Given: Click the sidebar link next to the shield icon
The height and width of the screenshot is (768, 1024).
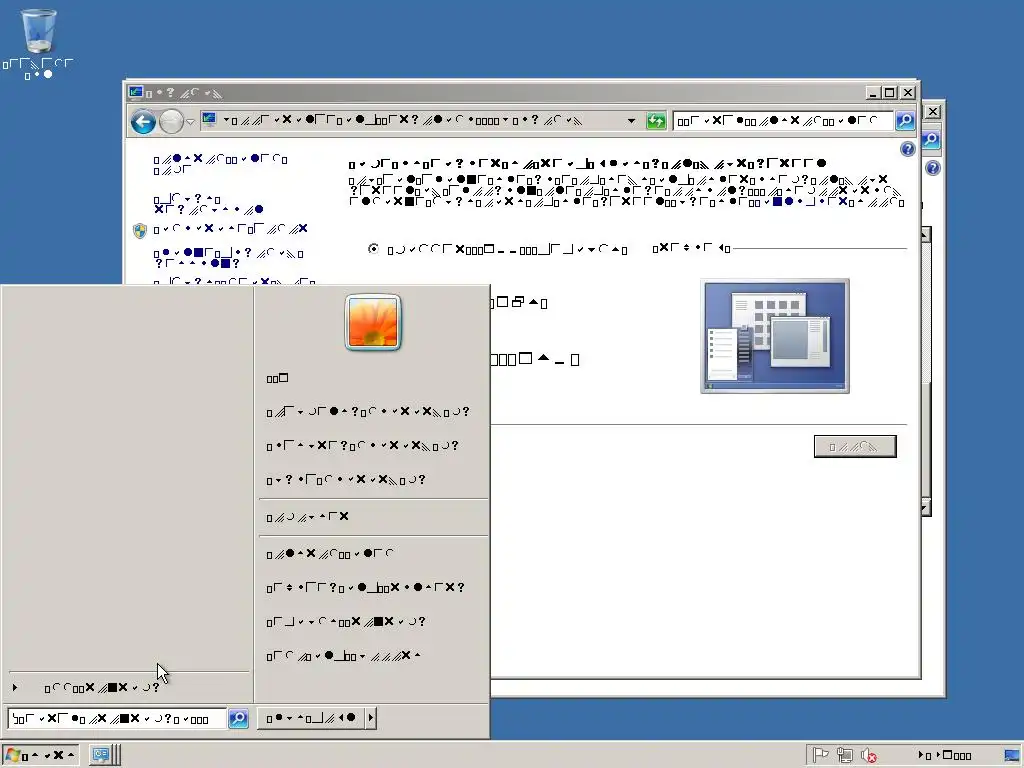Looking at the screenshot, I should (231, 229).
